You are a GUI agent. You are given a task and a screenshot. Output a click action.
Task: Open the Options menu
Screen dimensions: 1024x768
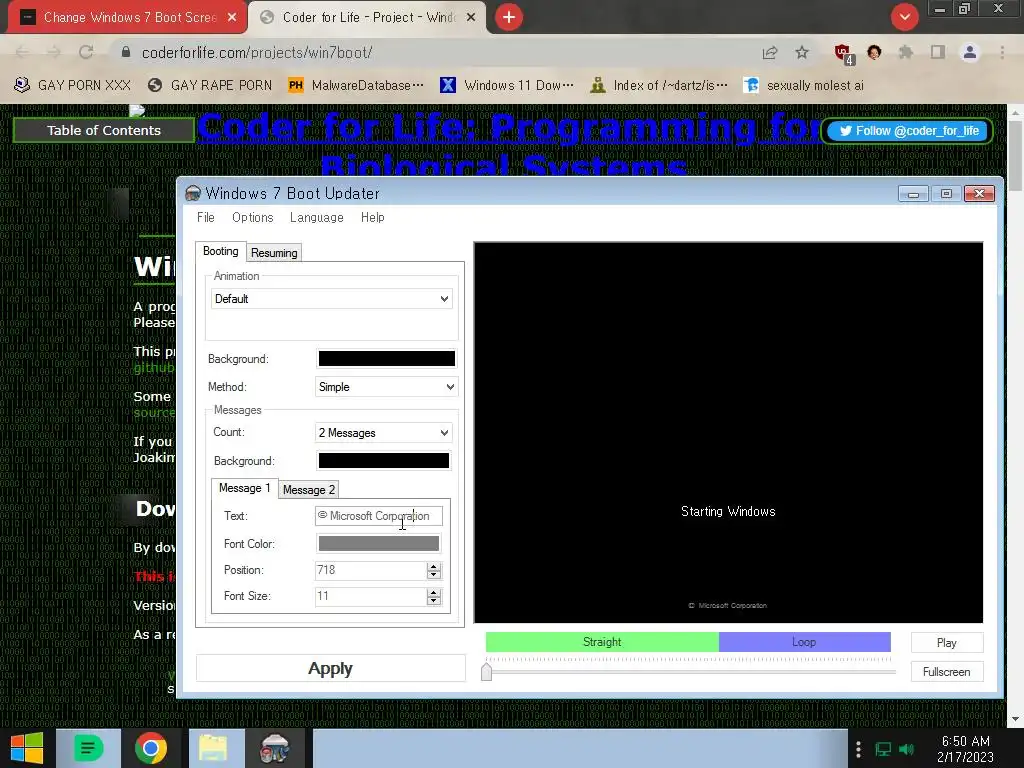pos(253,217)
